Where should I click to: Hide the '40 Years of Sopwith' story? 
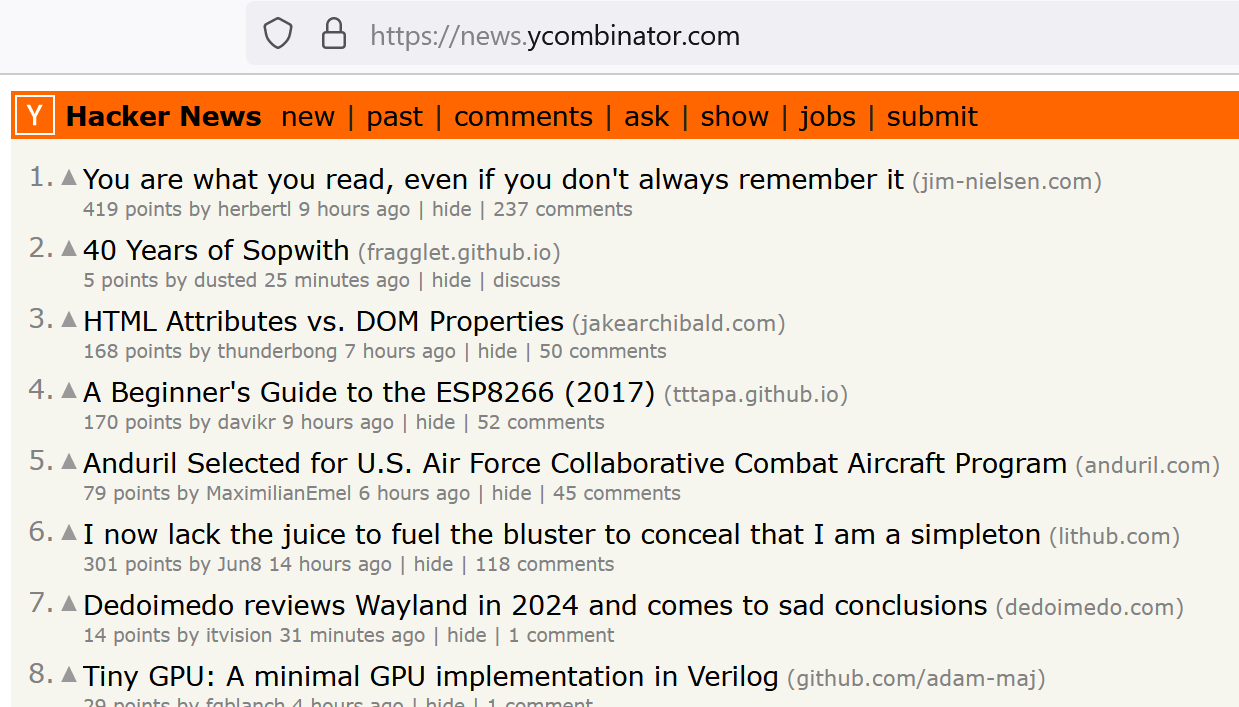(x=451, y=280)
